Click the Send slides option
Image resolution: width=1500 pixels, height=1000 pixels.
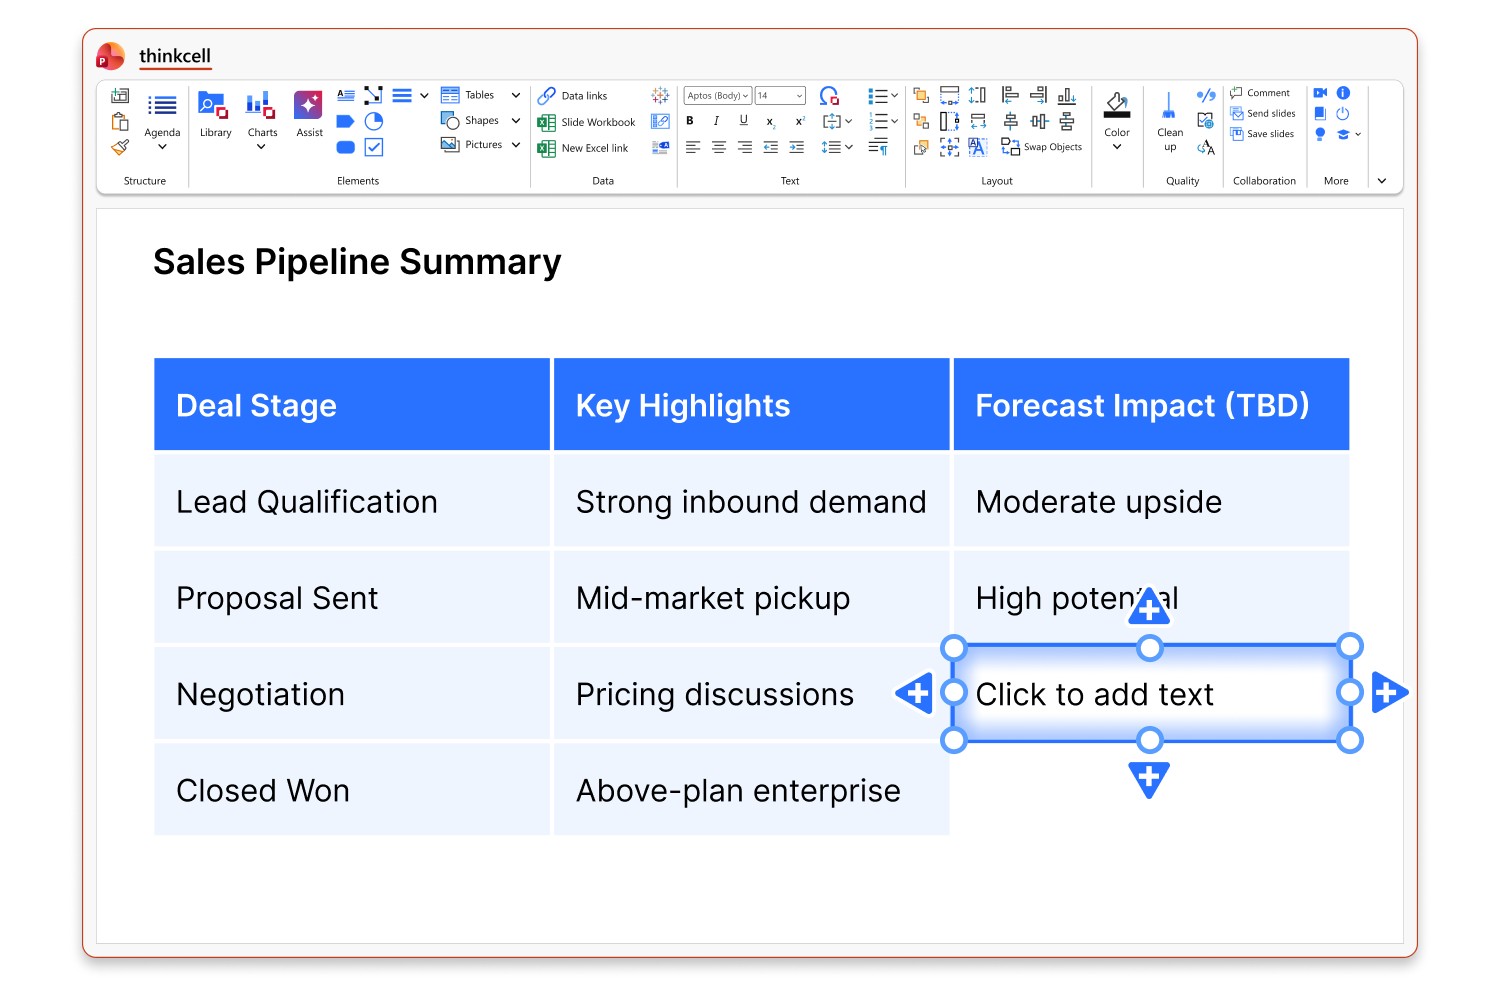click(x=1263, y=113)
